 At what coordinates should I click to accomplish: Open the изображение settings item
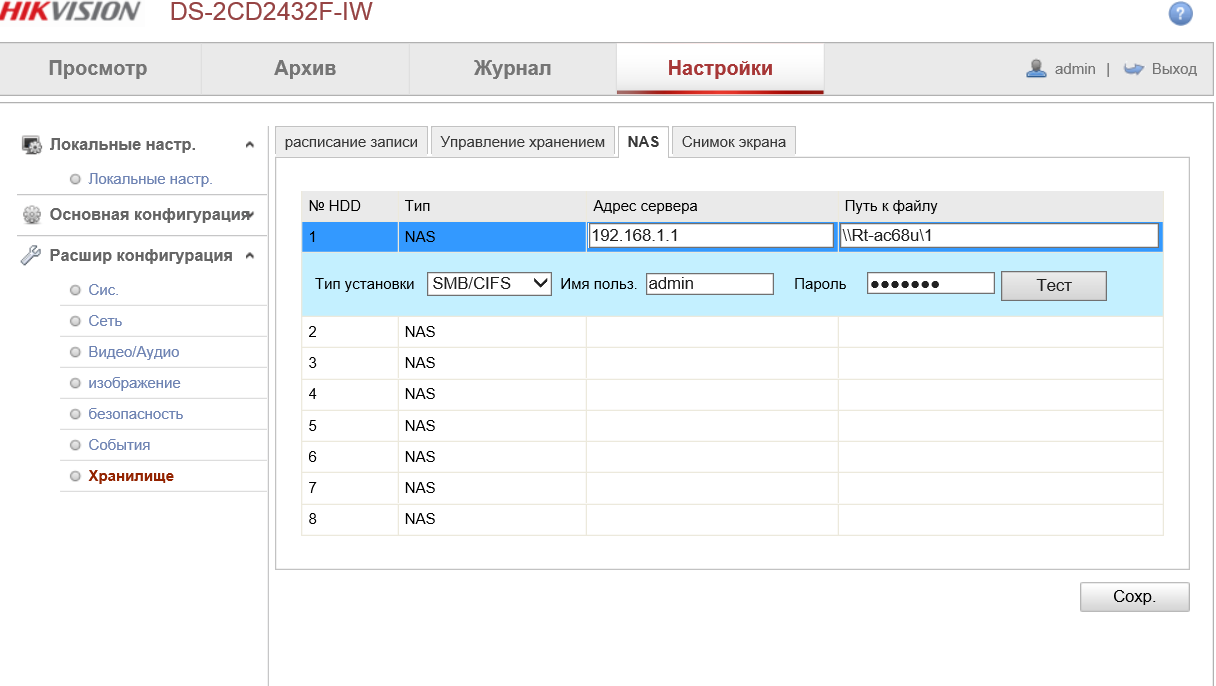(134, 383)
